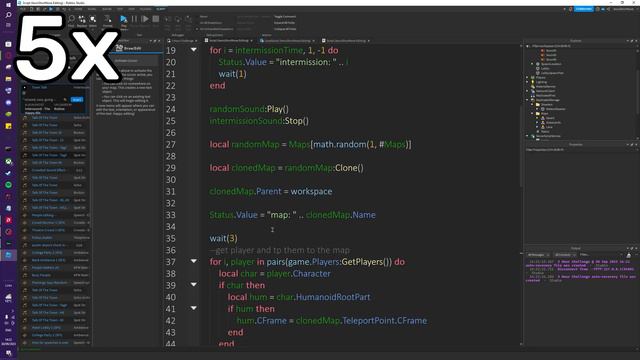Open All Messages filter dropdown in Output
640x360 pixels.
point(539,255)
